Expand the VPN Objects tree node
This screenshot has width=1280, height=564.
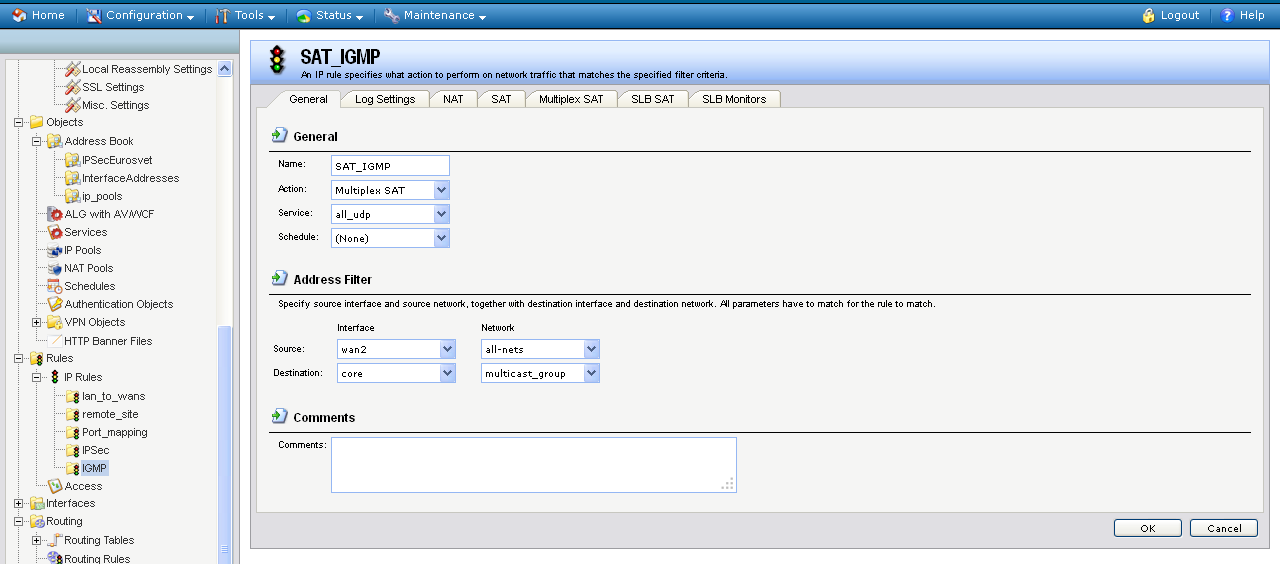pos(37,322)
